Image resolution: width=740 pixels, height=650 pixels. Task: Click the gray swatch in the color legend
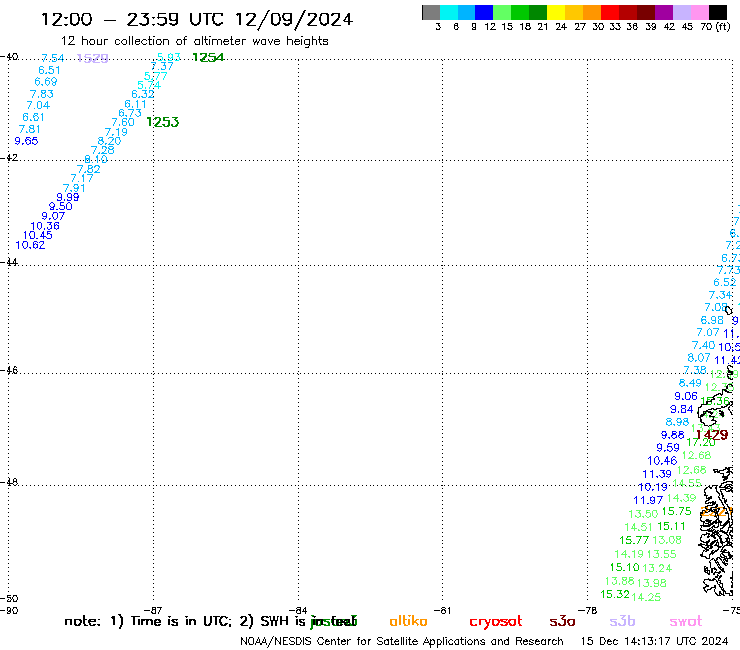point(431,12)
